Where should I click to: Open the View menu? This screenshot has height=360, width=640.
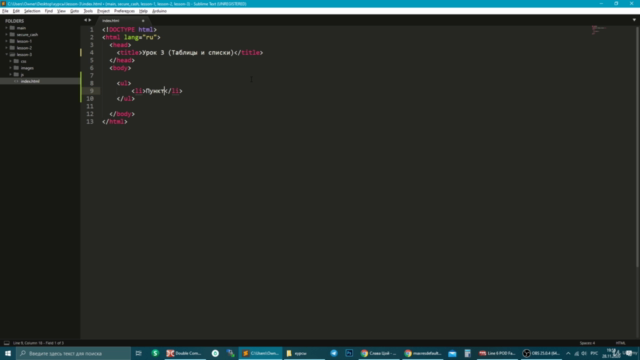(61, 11)
